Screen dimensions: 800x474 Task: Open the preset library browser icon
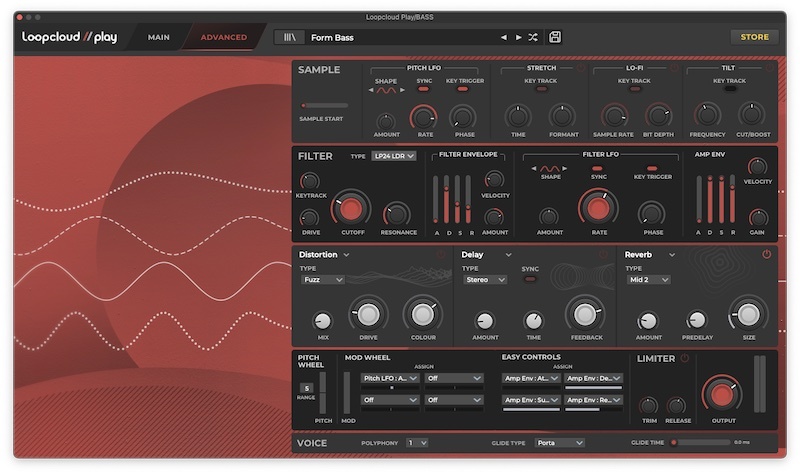point(291,37)
